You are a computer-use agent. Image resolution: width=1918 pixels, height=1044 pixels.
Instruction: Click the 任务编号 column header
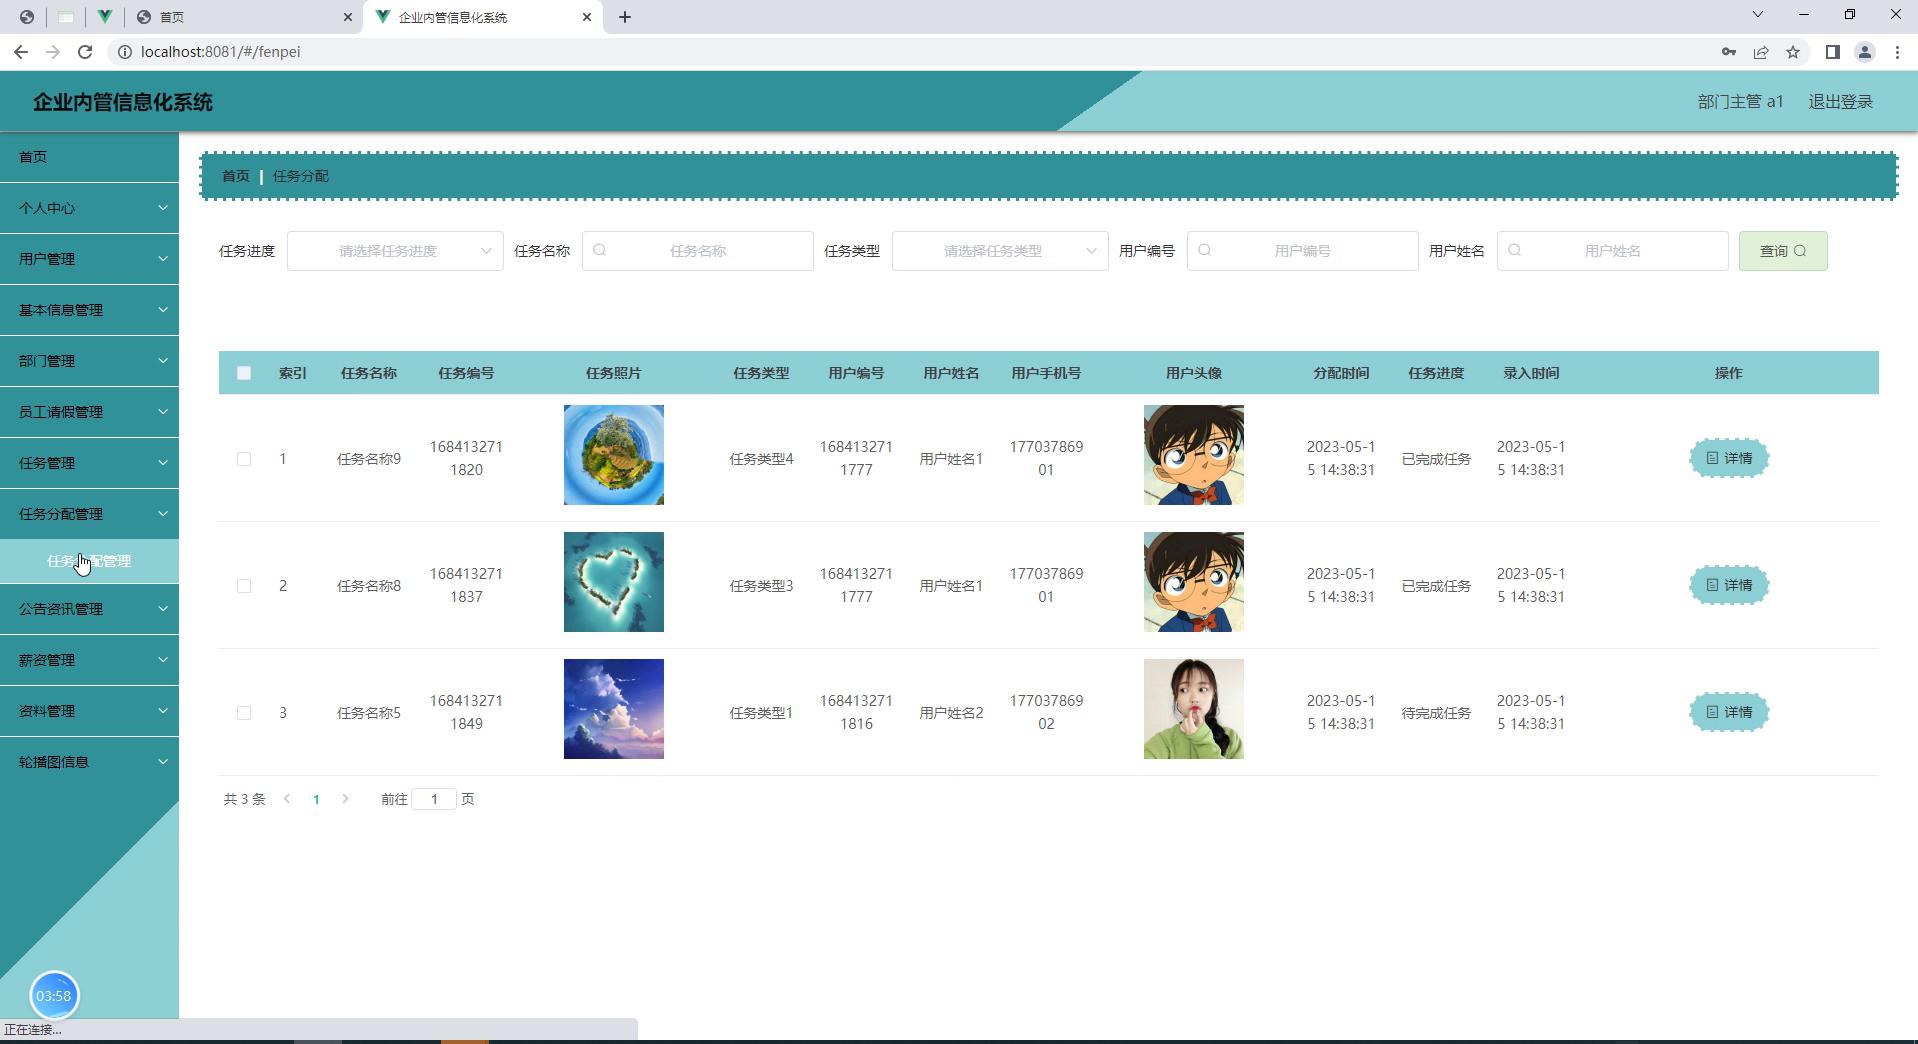pos(466,373)
